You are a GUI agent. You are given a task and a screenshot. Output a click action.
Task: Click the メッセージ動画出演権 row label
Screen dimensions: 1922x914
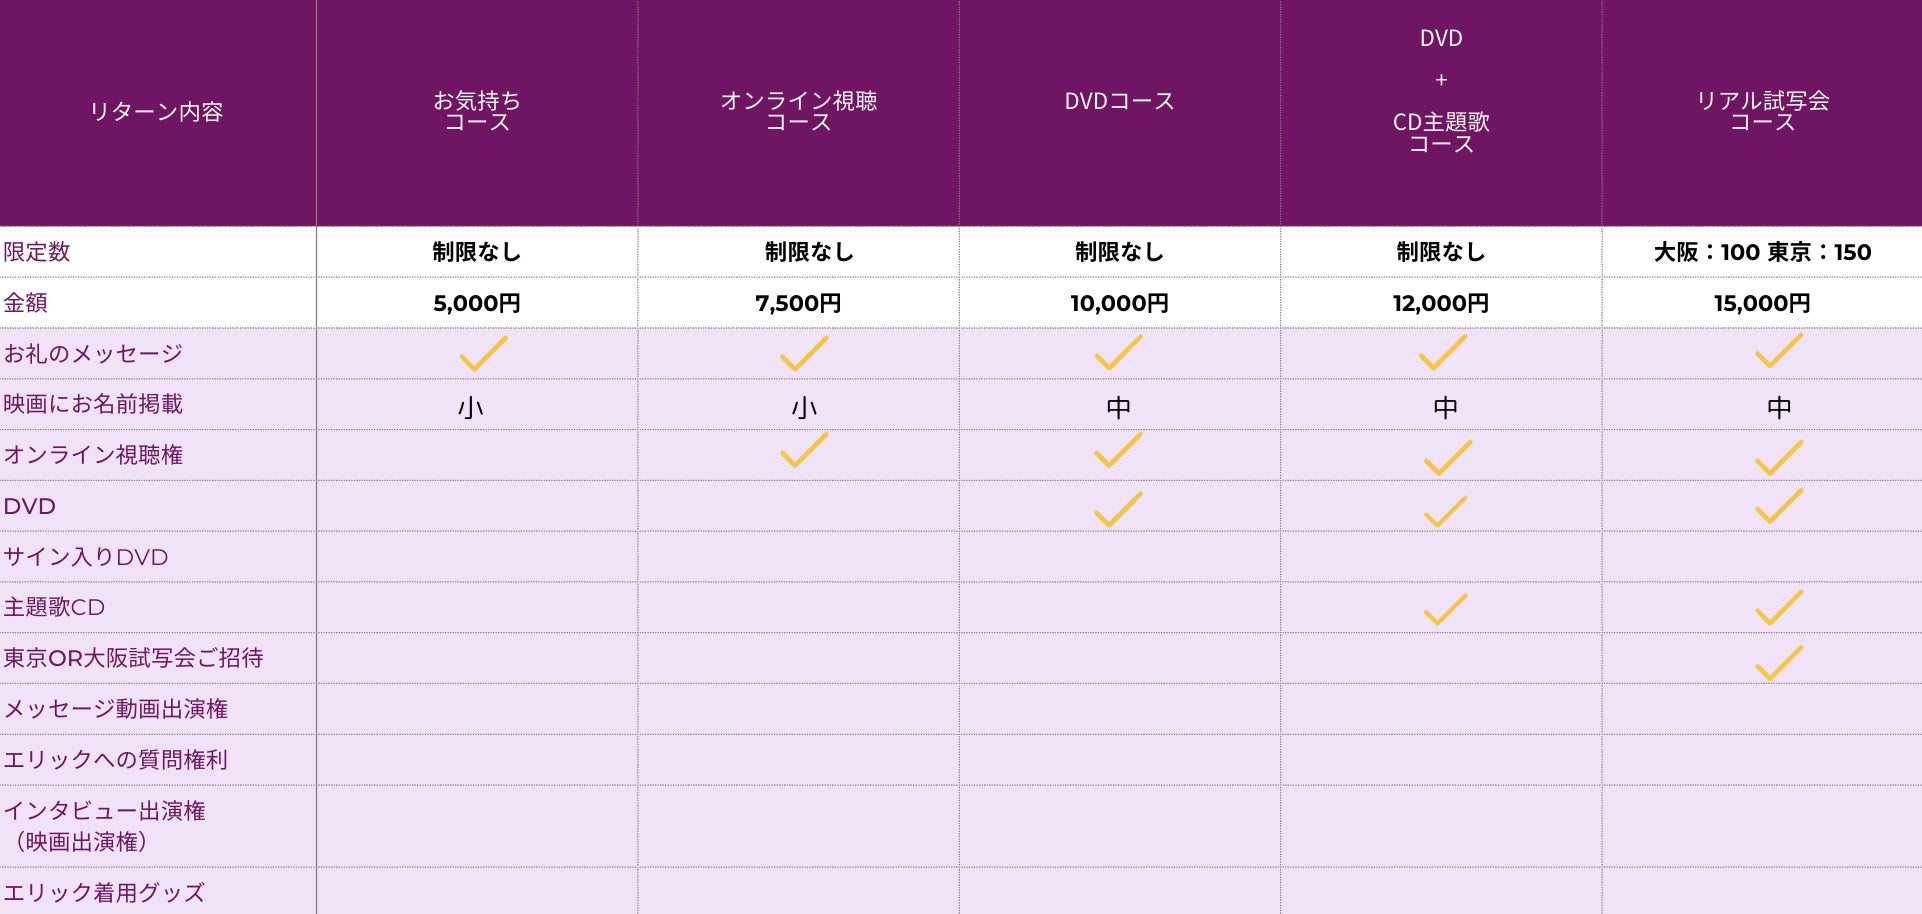(116, 709)
